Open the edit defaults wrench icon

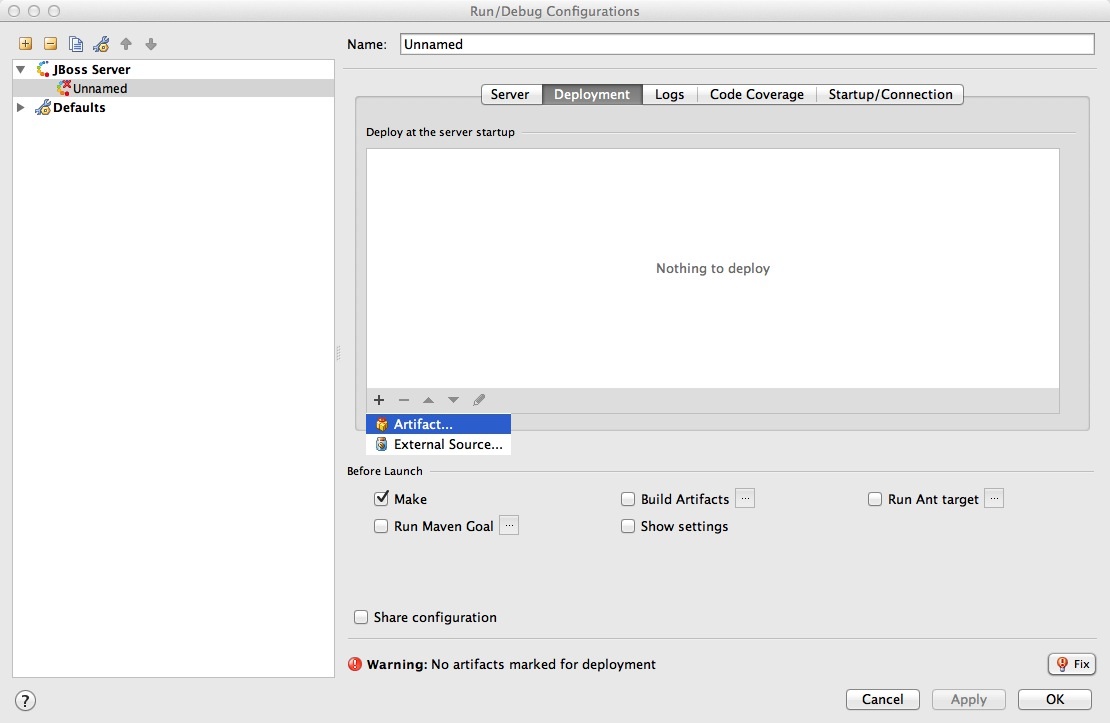[101, 44]
